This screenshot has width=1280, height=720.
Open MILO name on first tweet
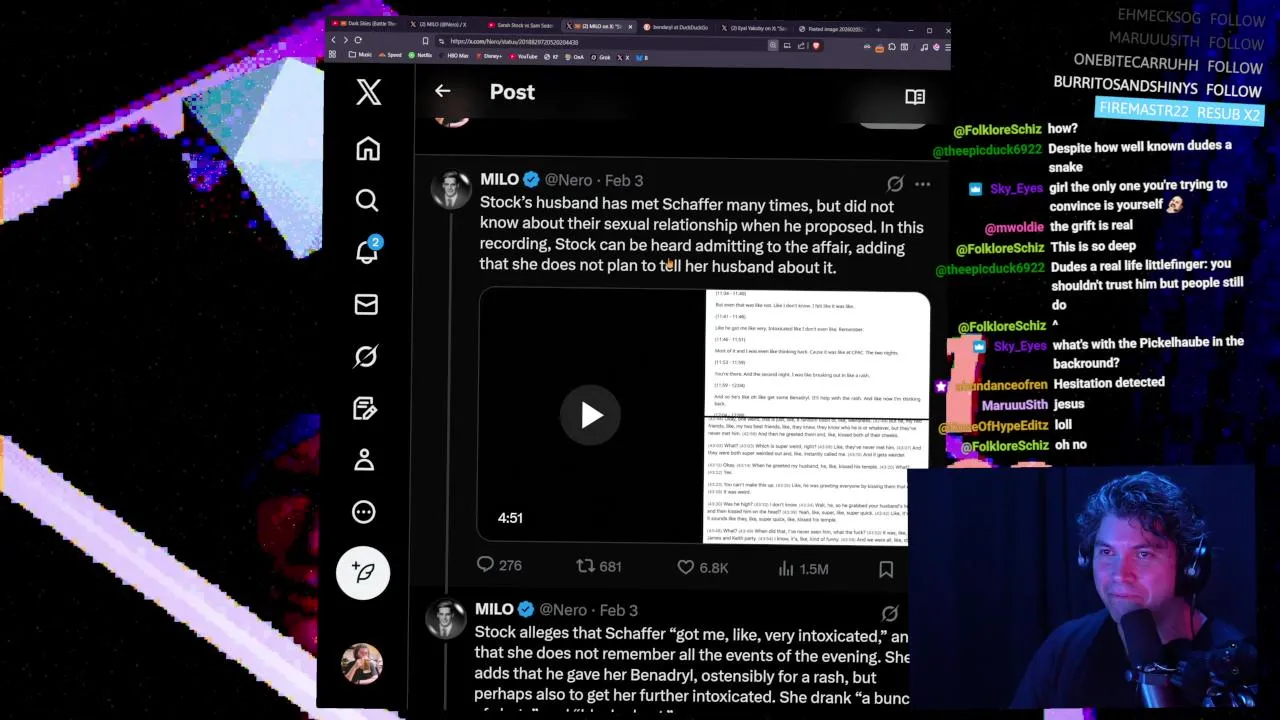(499, 180)
